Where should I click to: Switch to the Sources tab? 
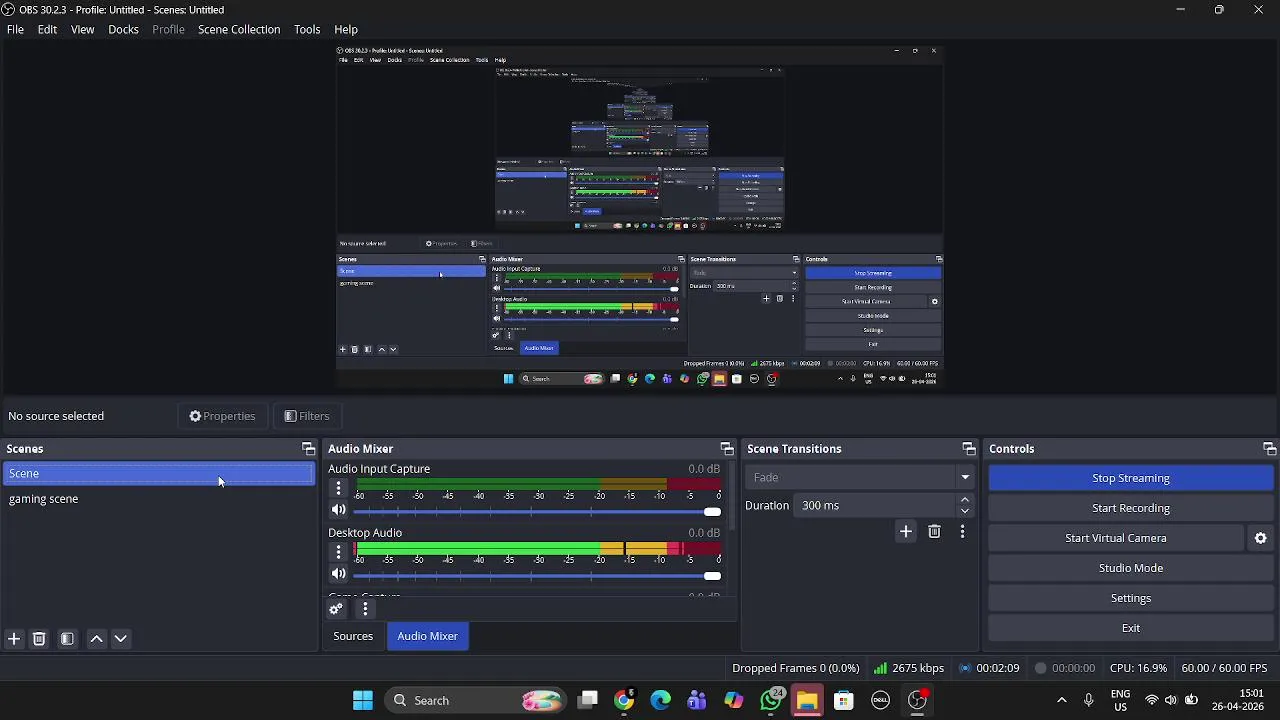(x=353, y=636)
